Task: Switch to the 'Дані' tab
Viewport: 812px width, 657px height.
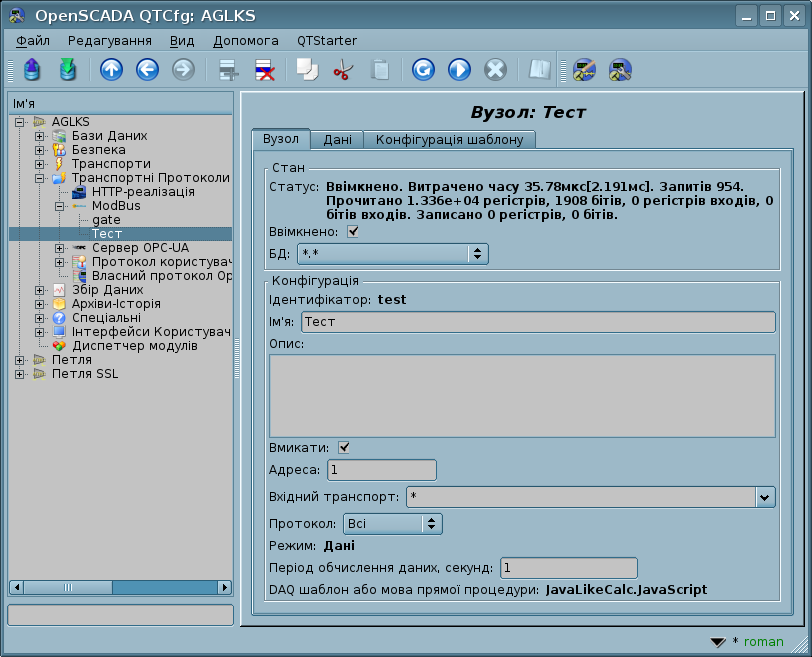Action: click(x=337, y=140)
